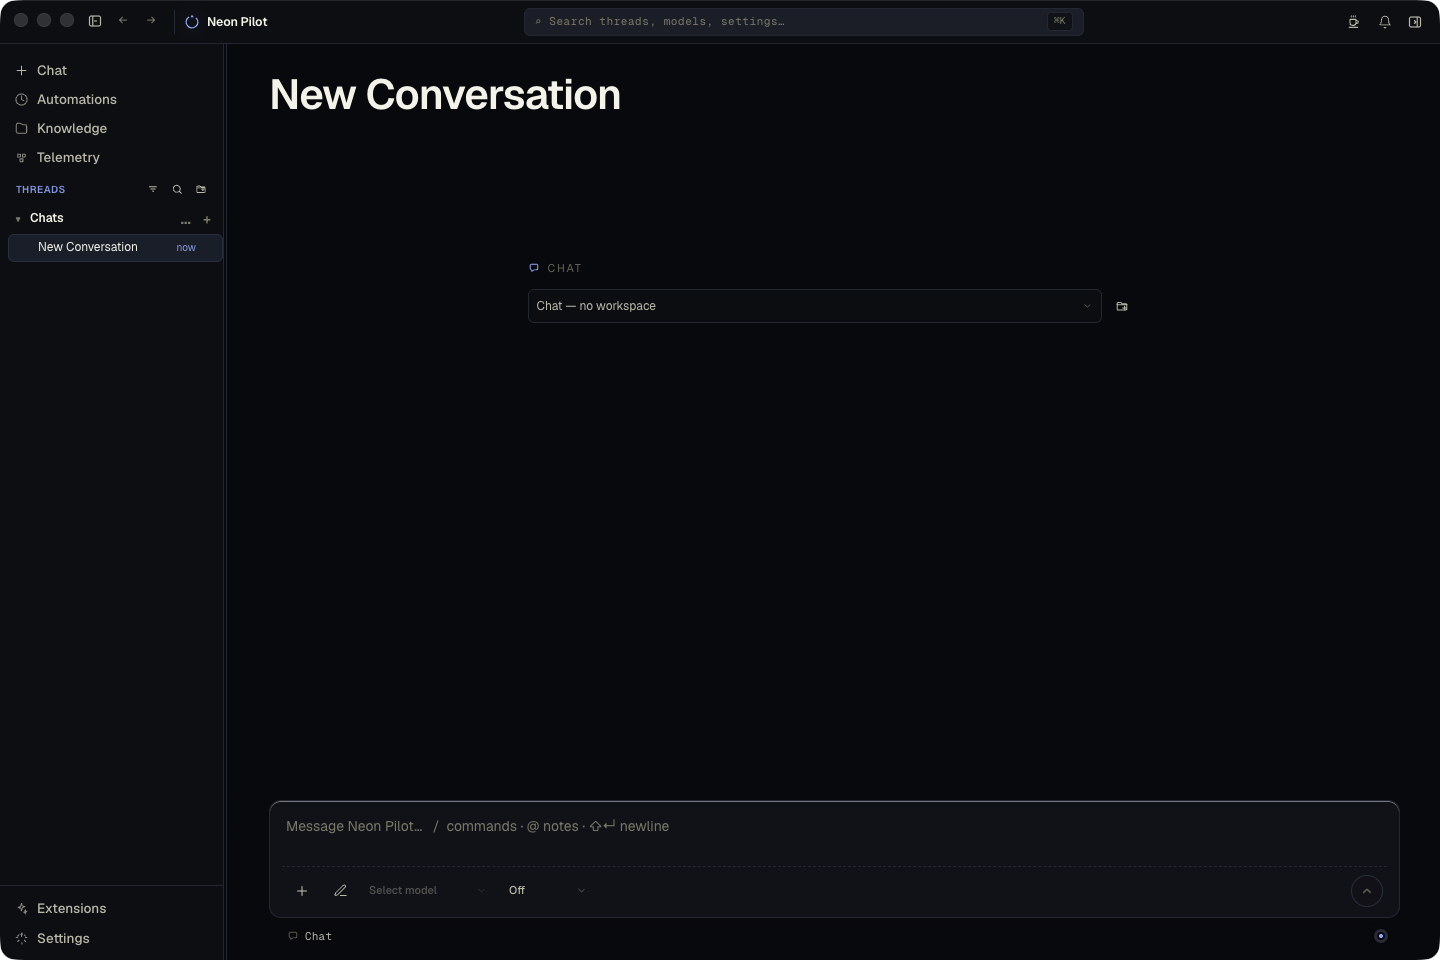
Task: Click the status indicator dot bottom right
Action: coord(1381,937)
